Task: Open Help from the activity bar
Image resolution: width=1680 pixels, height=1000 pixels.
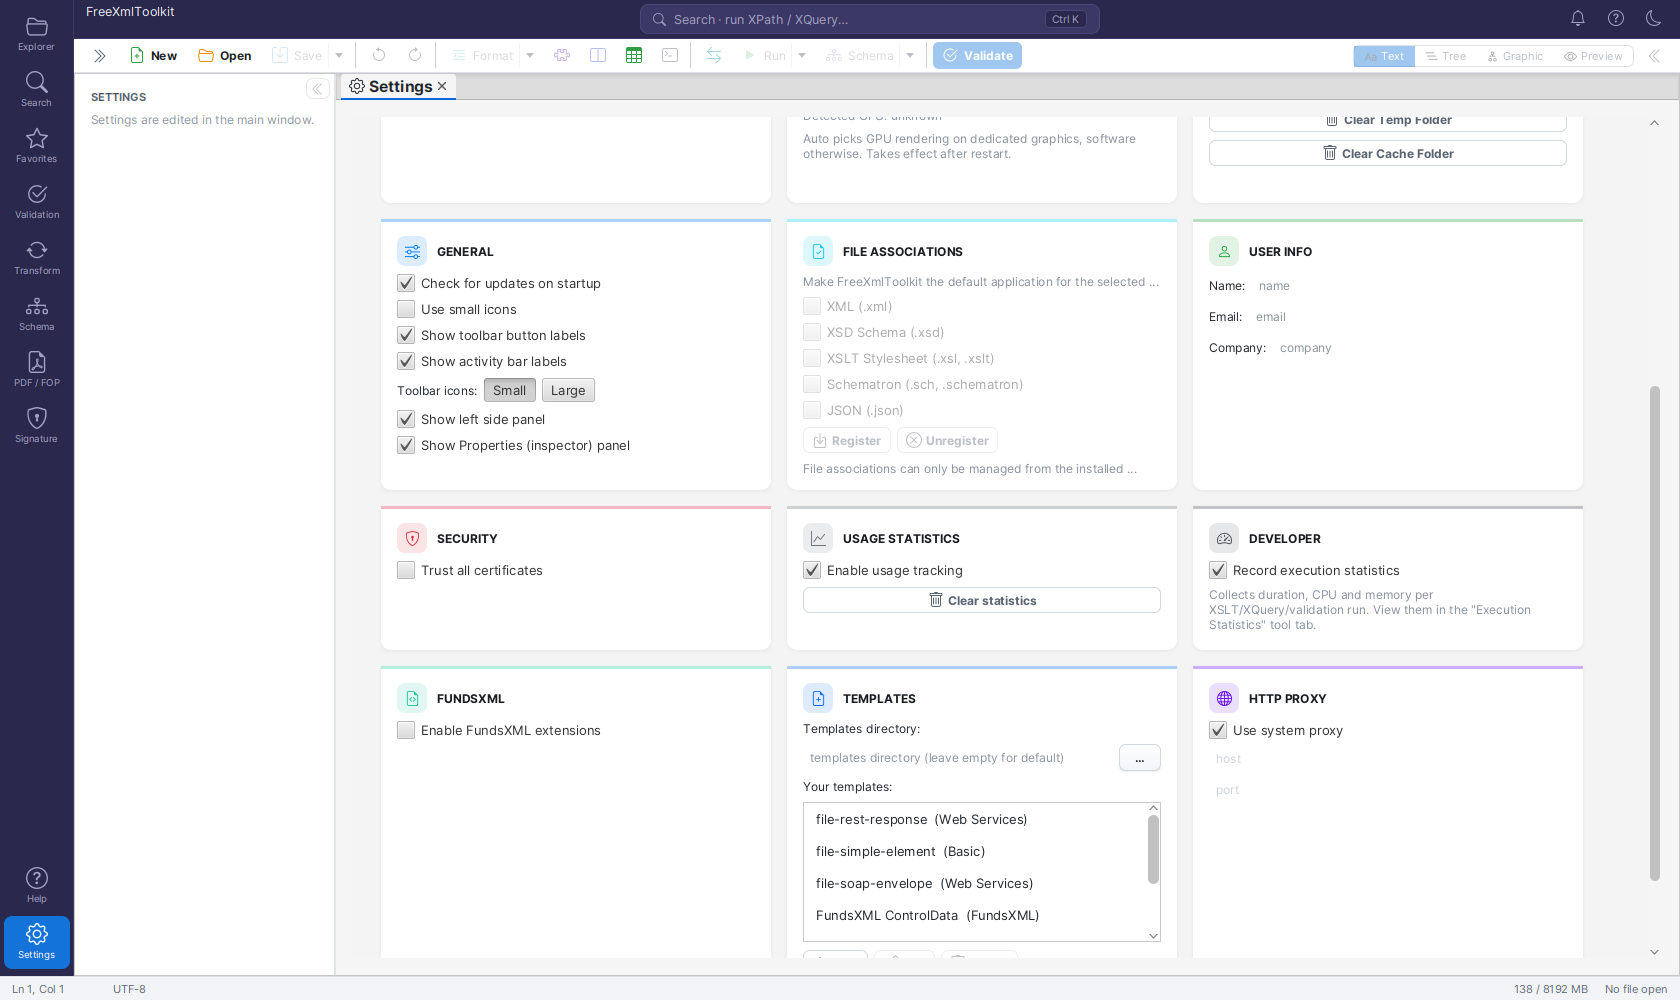Action: click(37, 886)
